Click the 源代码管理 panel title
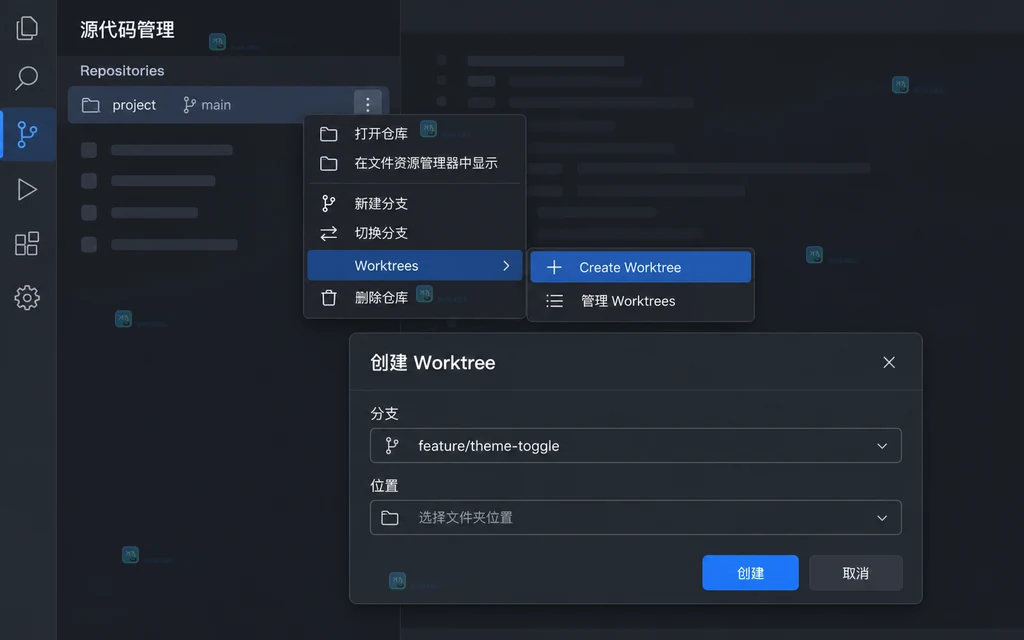 [x=127, y=30]
